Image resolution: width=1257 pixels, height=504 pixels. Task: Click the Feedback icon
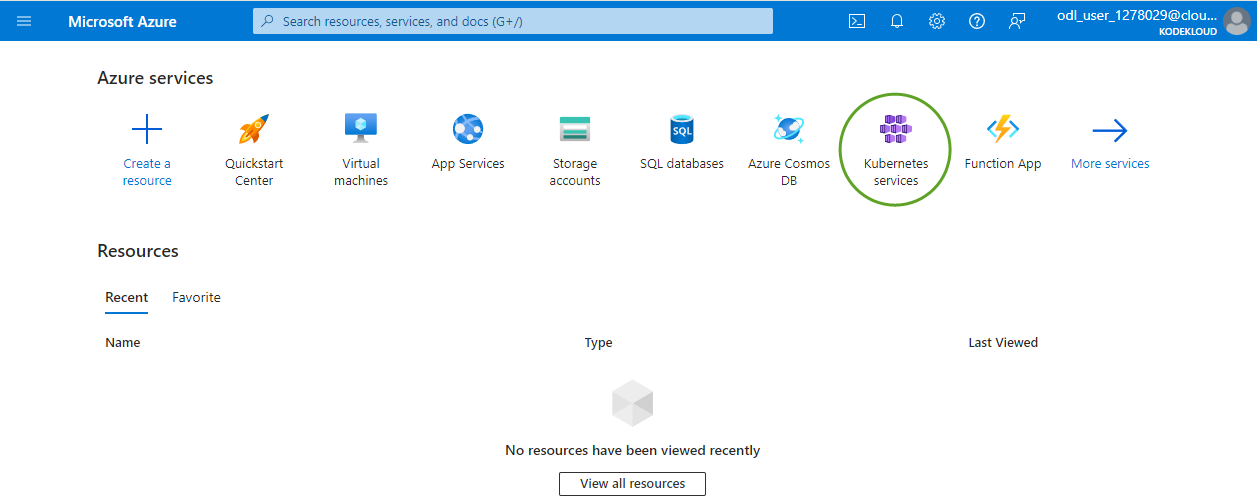tap(1017, 21)
